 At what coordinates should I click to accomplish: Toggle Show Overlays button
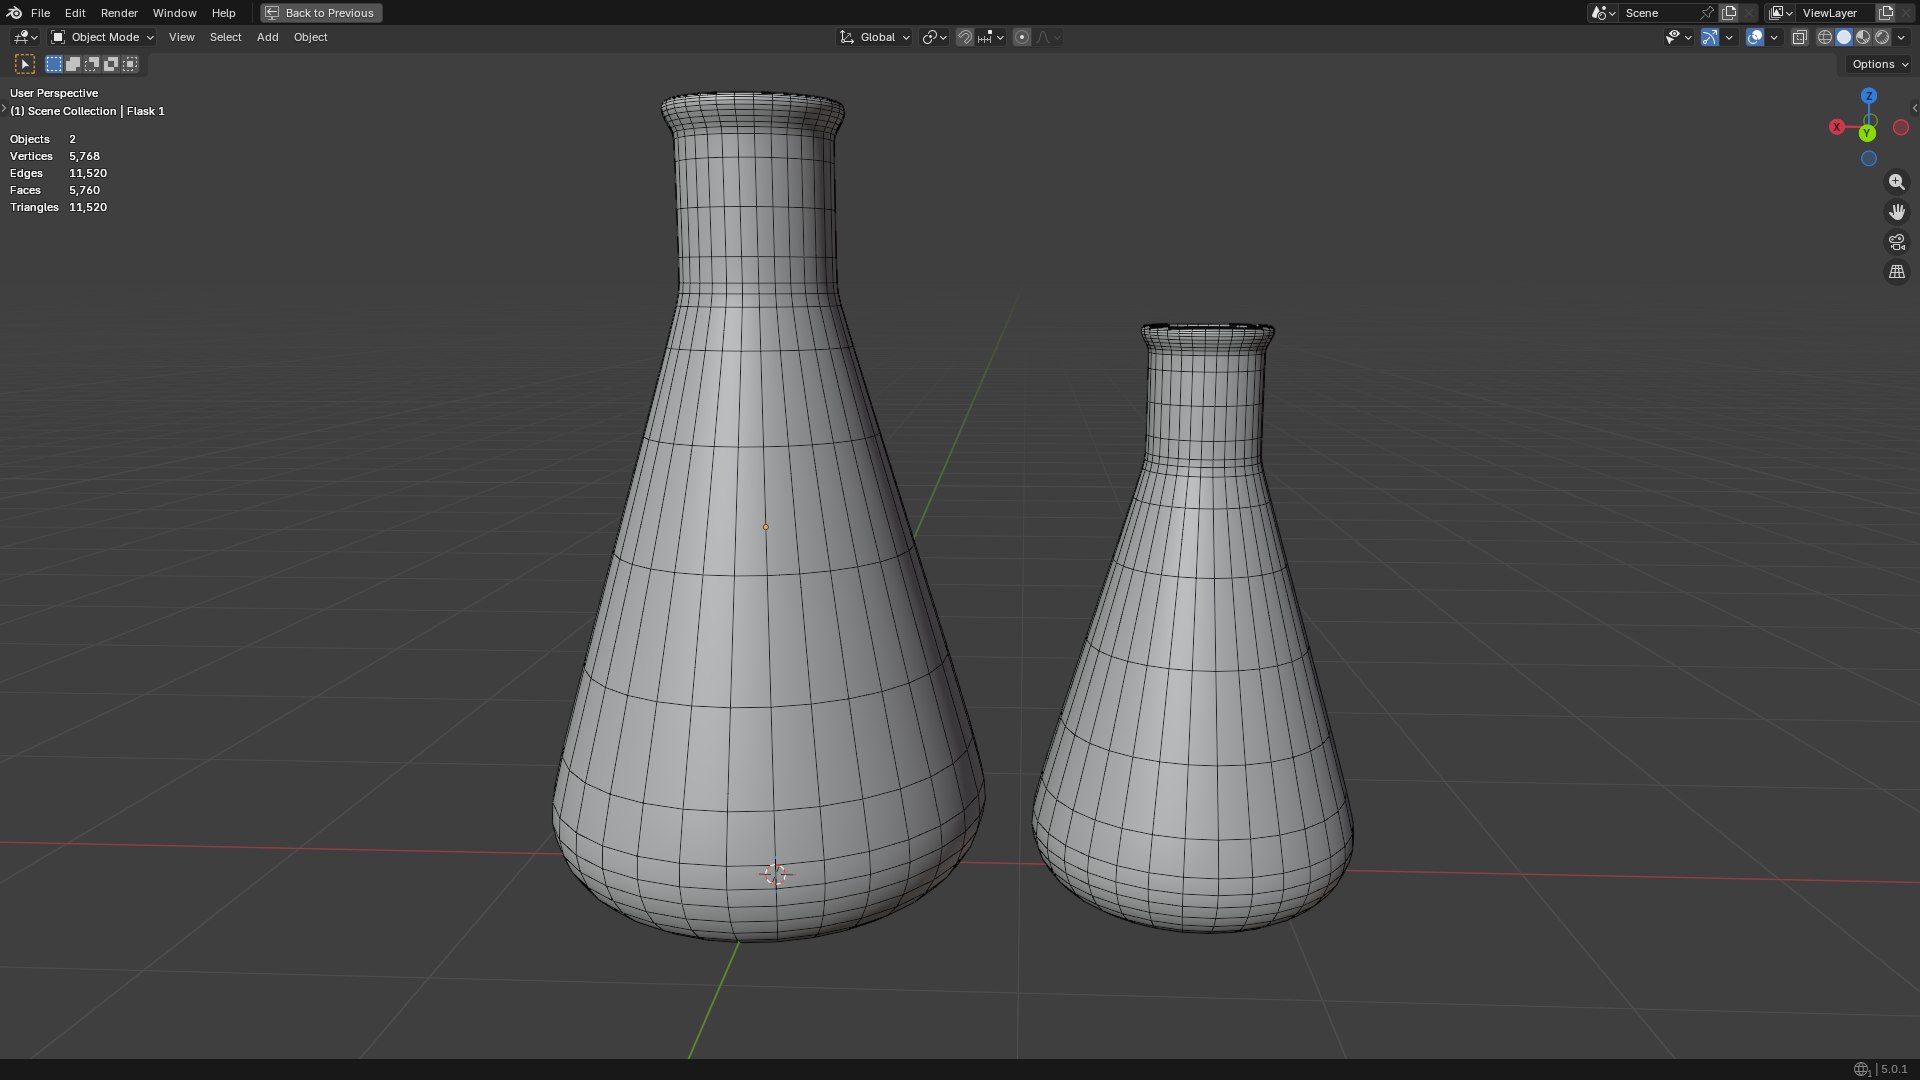pyautogui.click(x=1755, y=37)
